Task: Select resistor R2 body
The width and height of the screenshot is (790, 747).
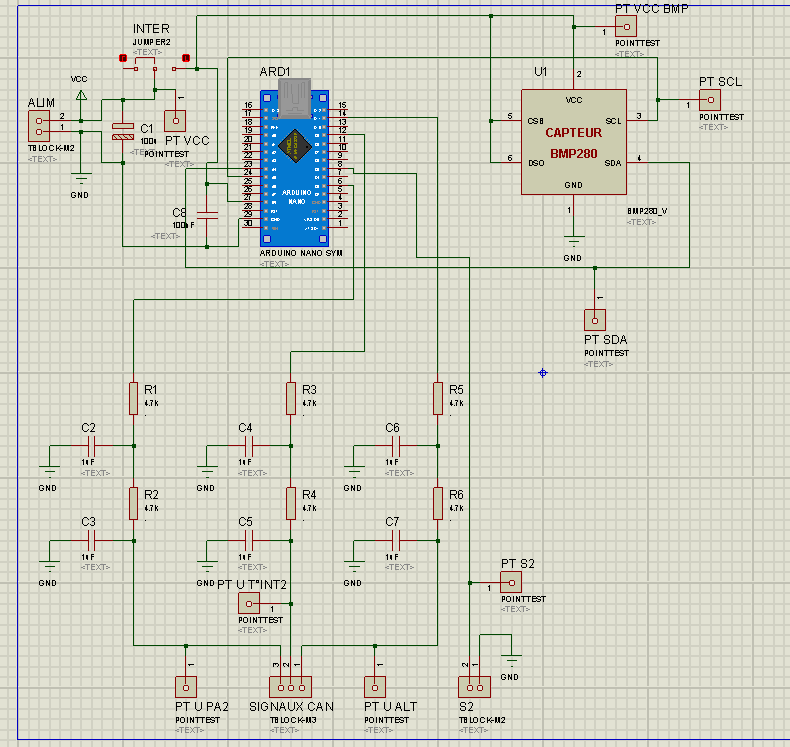Action: (134, 503)
